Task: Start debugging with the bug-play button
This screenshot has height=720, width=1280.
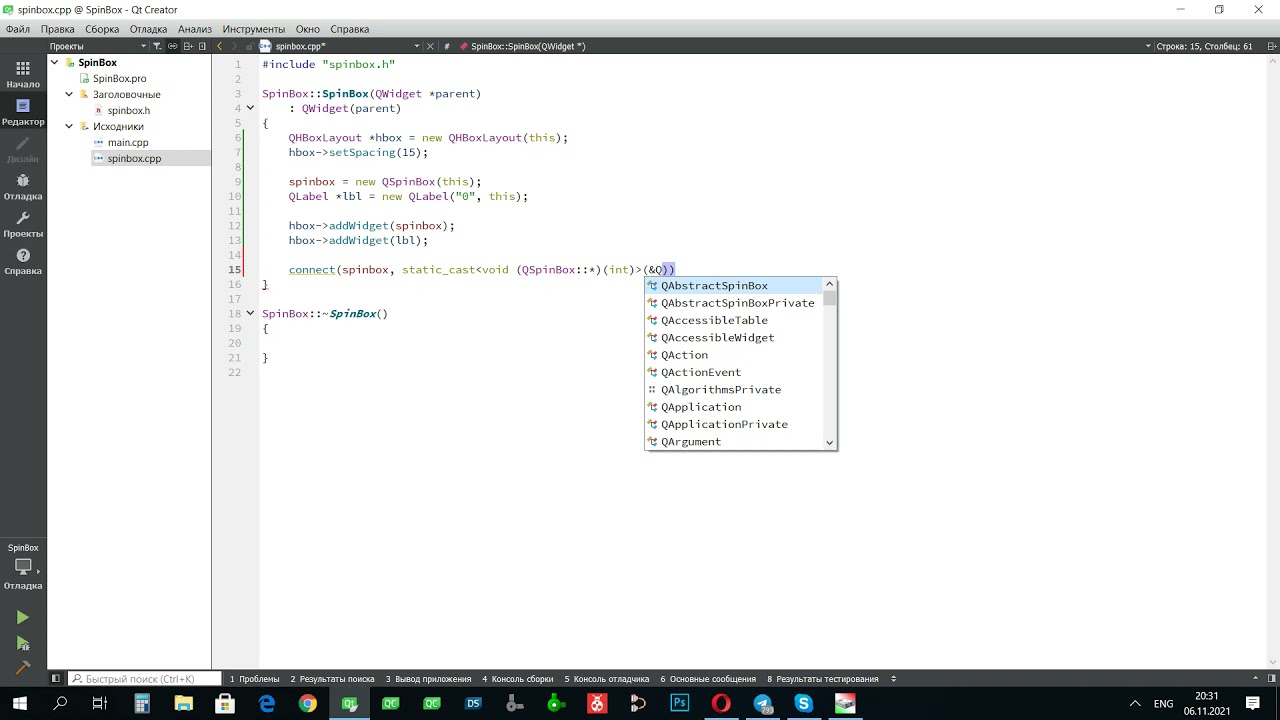Action: click(x=23, y=644)
